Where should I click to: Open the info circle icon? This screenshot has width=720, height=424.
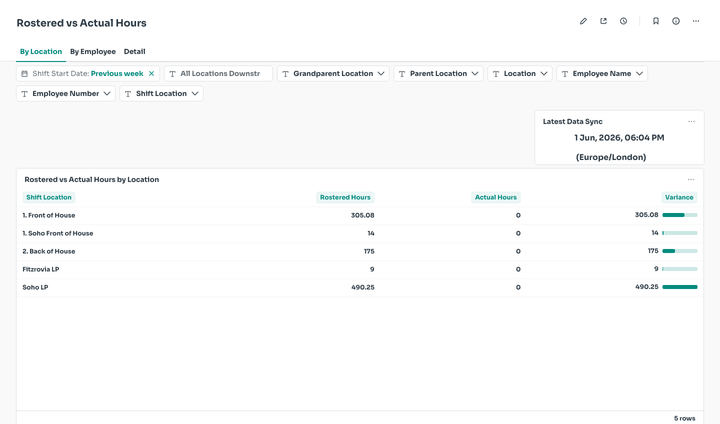(x=676, y=21)
